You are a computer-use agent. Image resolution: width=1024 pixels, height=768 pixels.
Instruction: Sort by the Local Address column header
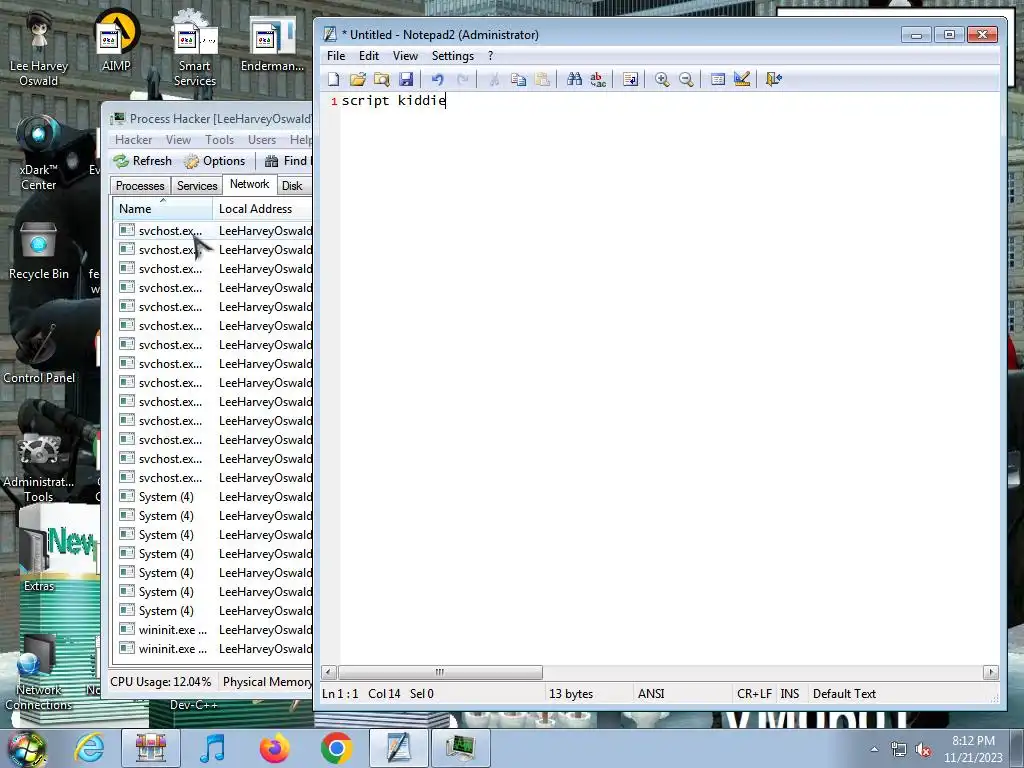(263, 208)
